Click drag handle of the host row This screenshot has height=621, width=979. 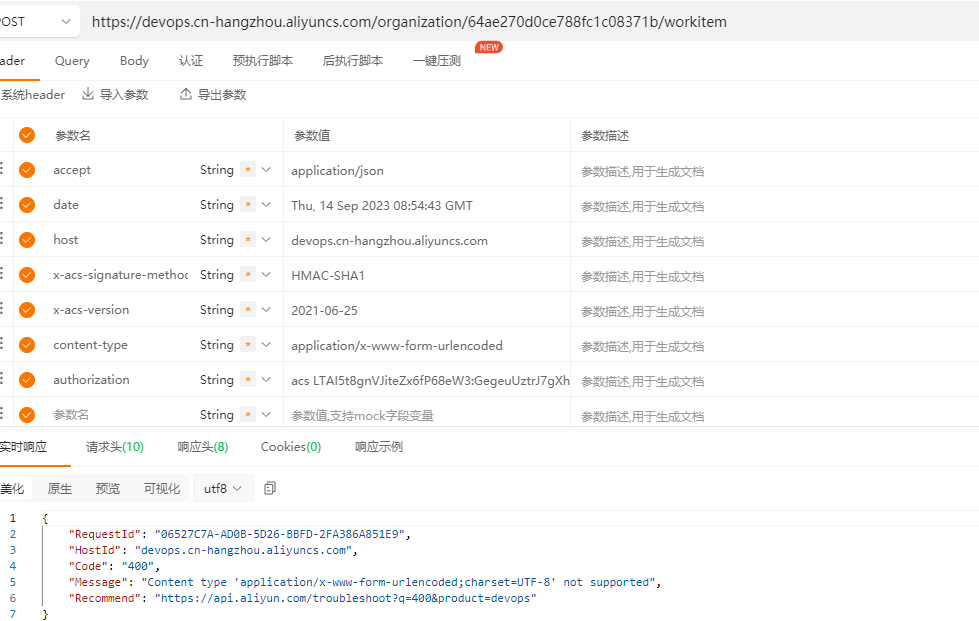[x=2, y=239]
